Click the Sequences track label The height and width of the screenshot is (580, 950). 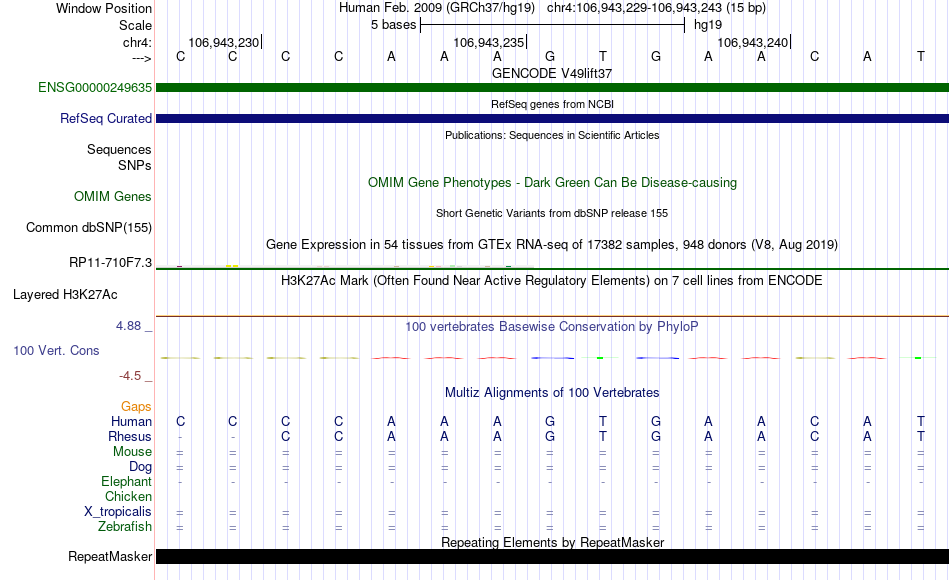119,150
